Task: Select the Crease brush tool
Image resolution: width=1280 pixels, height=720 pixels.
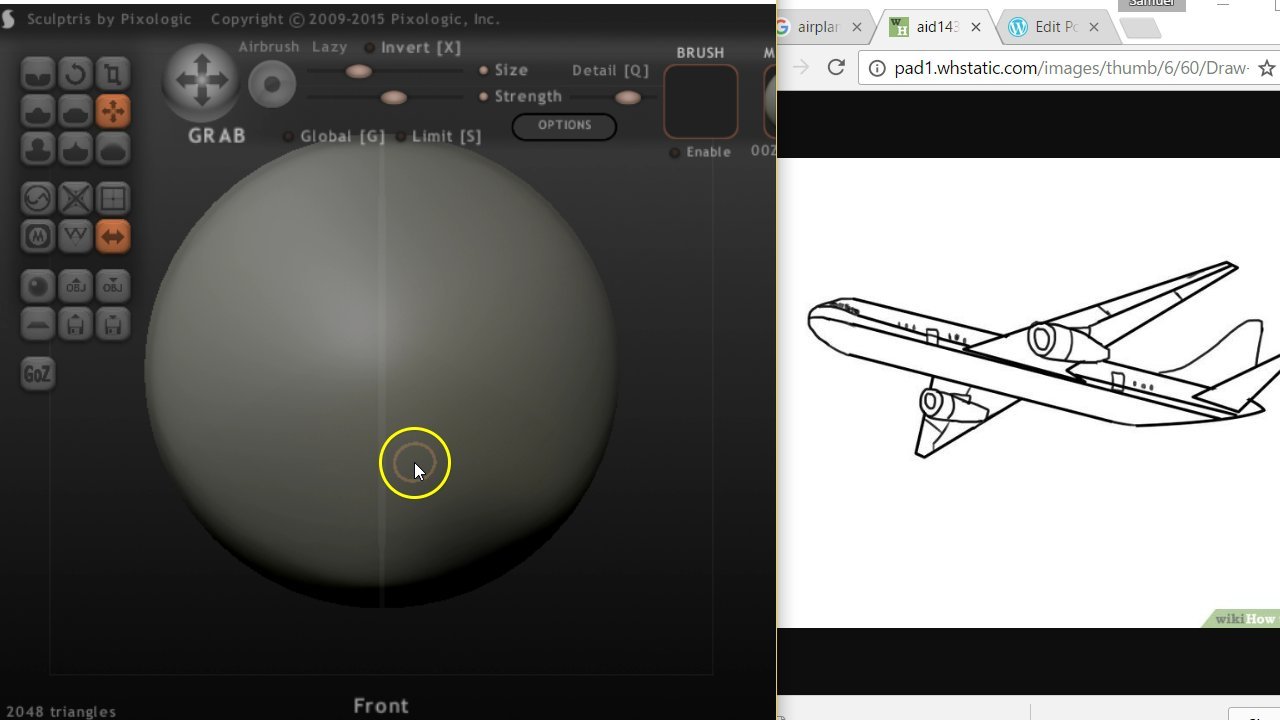Action: pos(36,73)
